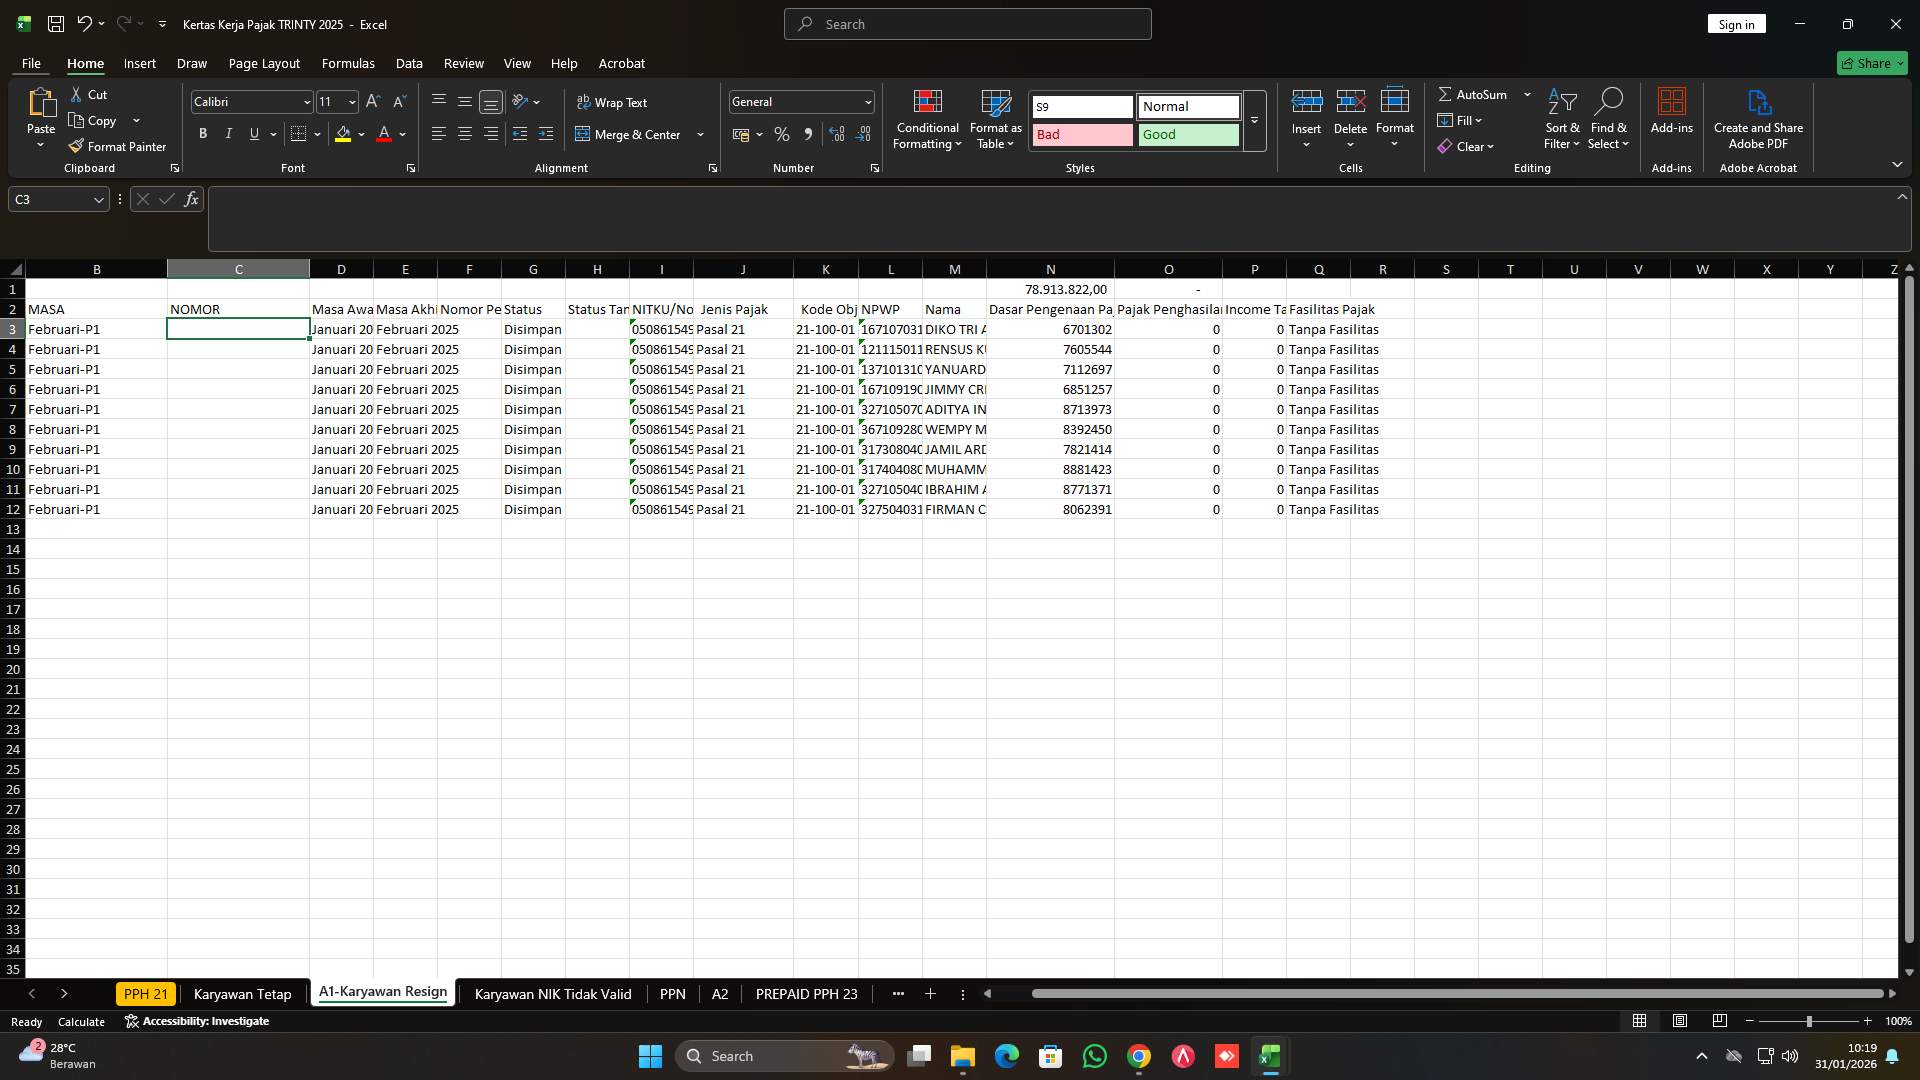1920x1080 pixels.
Task: Click Create and Share Adobe PDF
Action: point(1758,118)
